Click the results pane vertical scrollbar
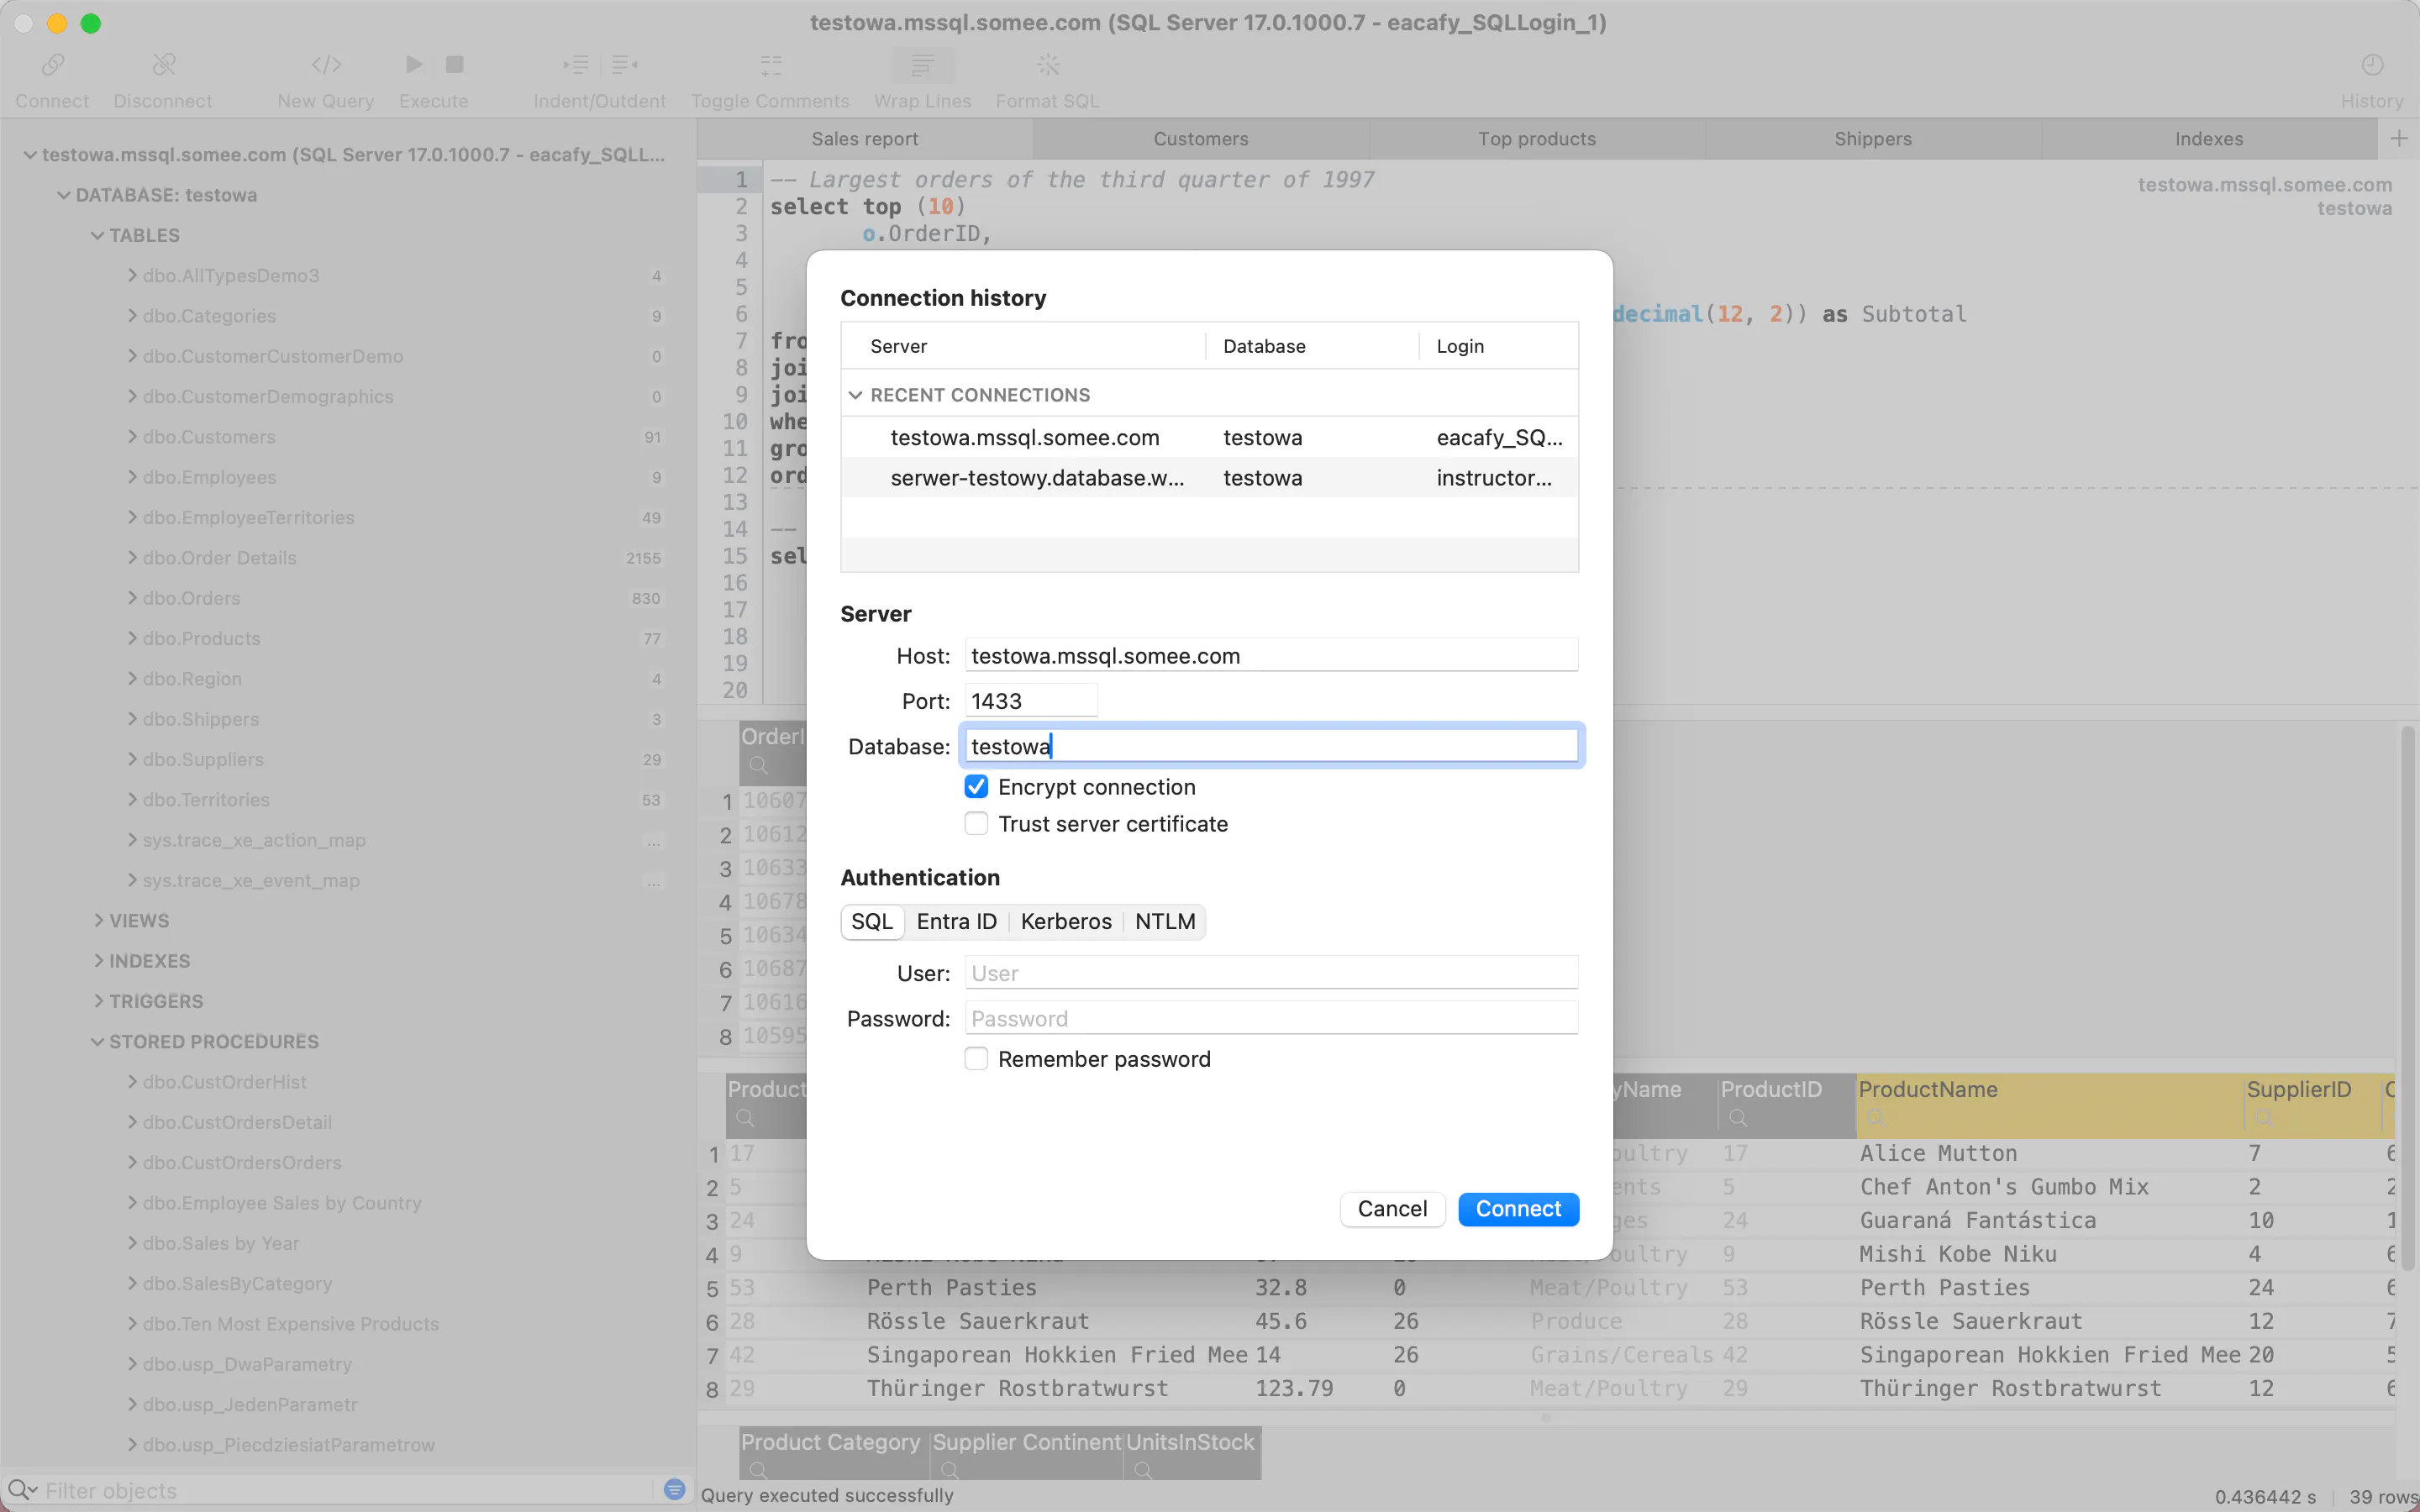Viewport: 2420px width, 1512px height. coord(2407,1000)
